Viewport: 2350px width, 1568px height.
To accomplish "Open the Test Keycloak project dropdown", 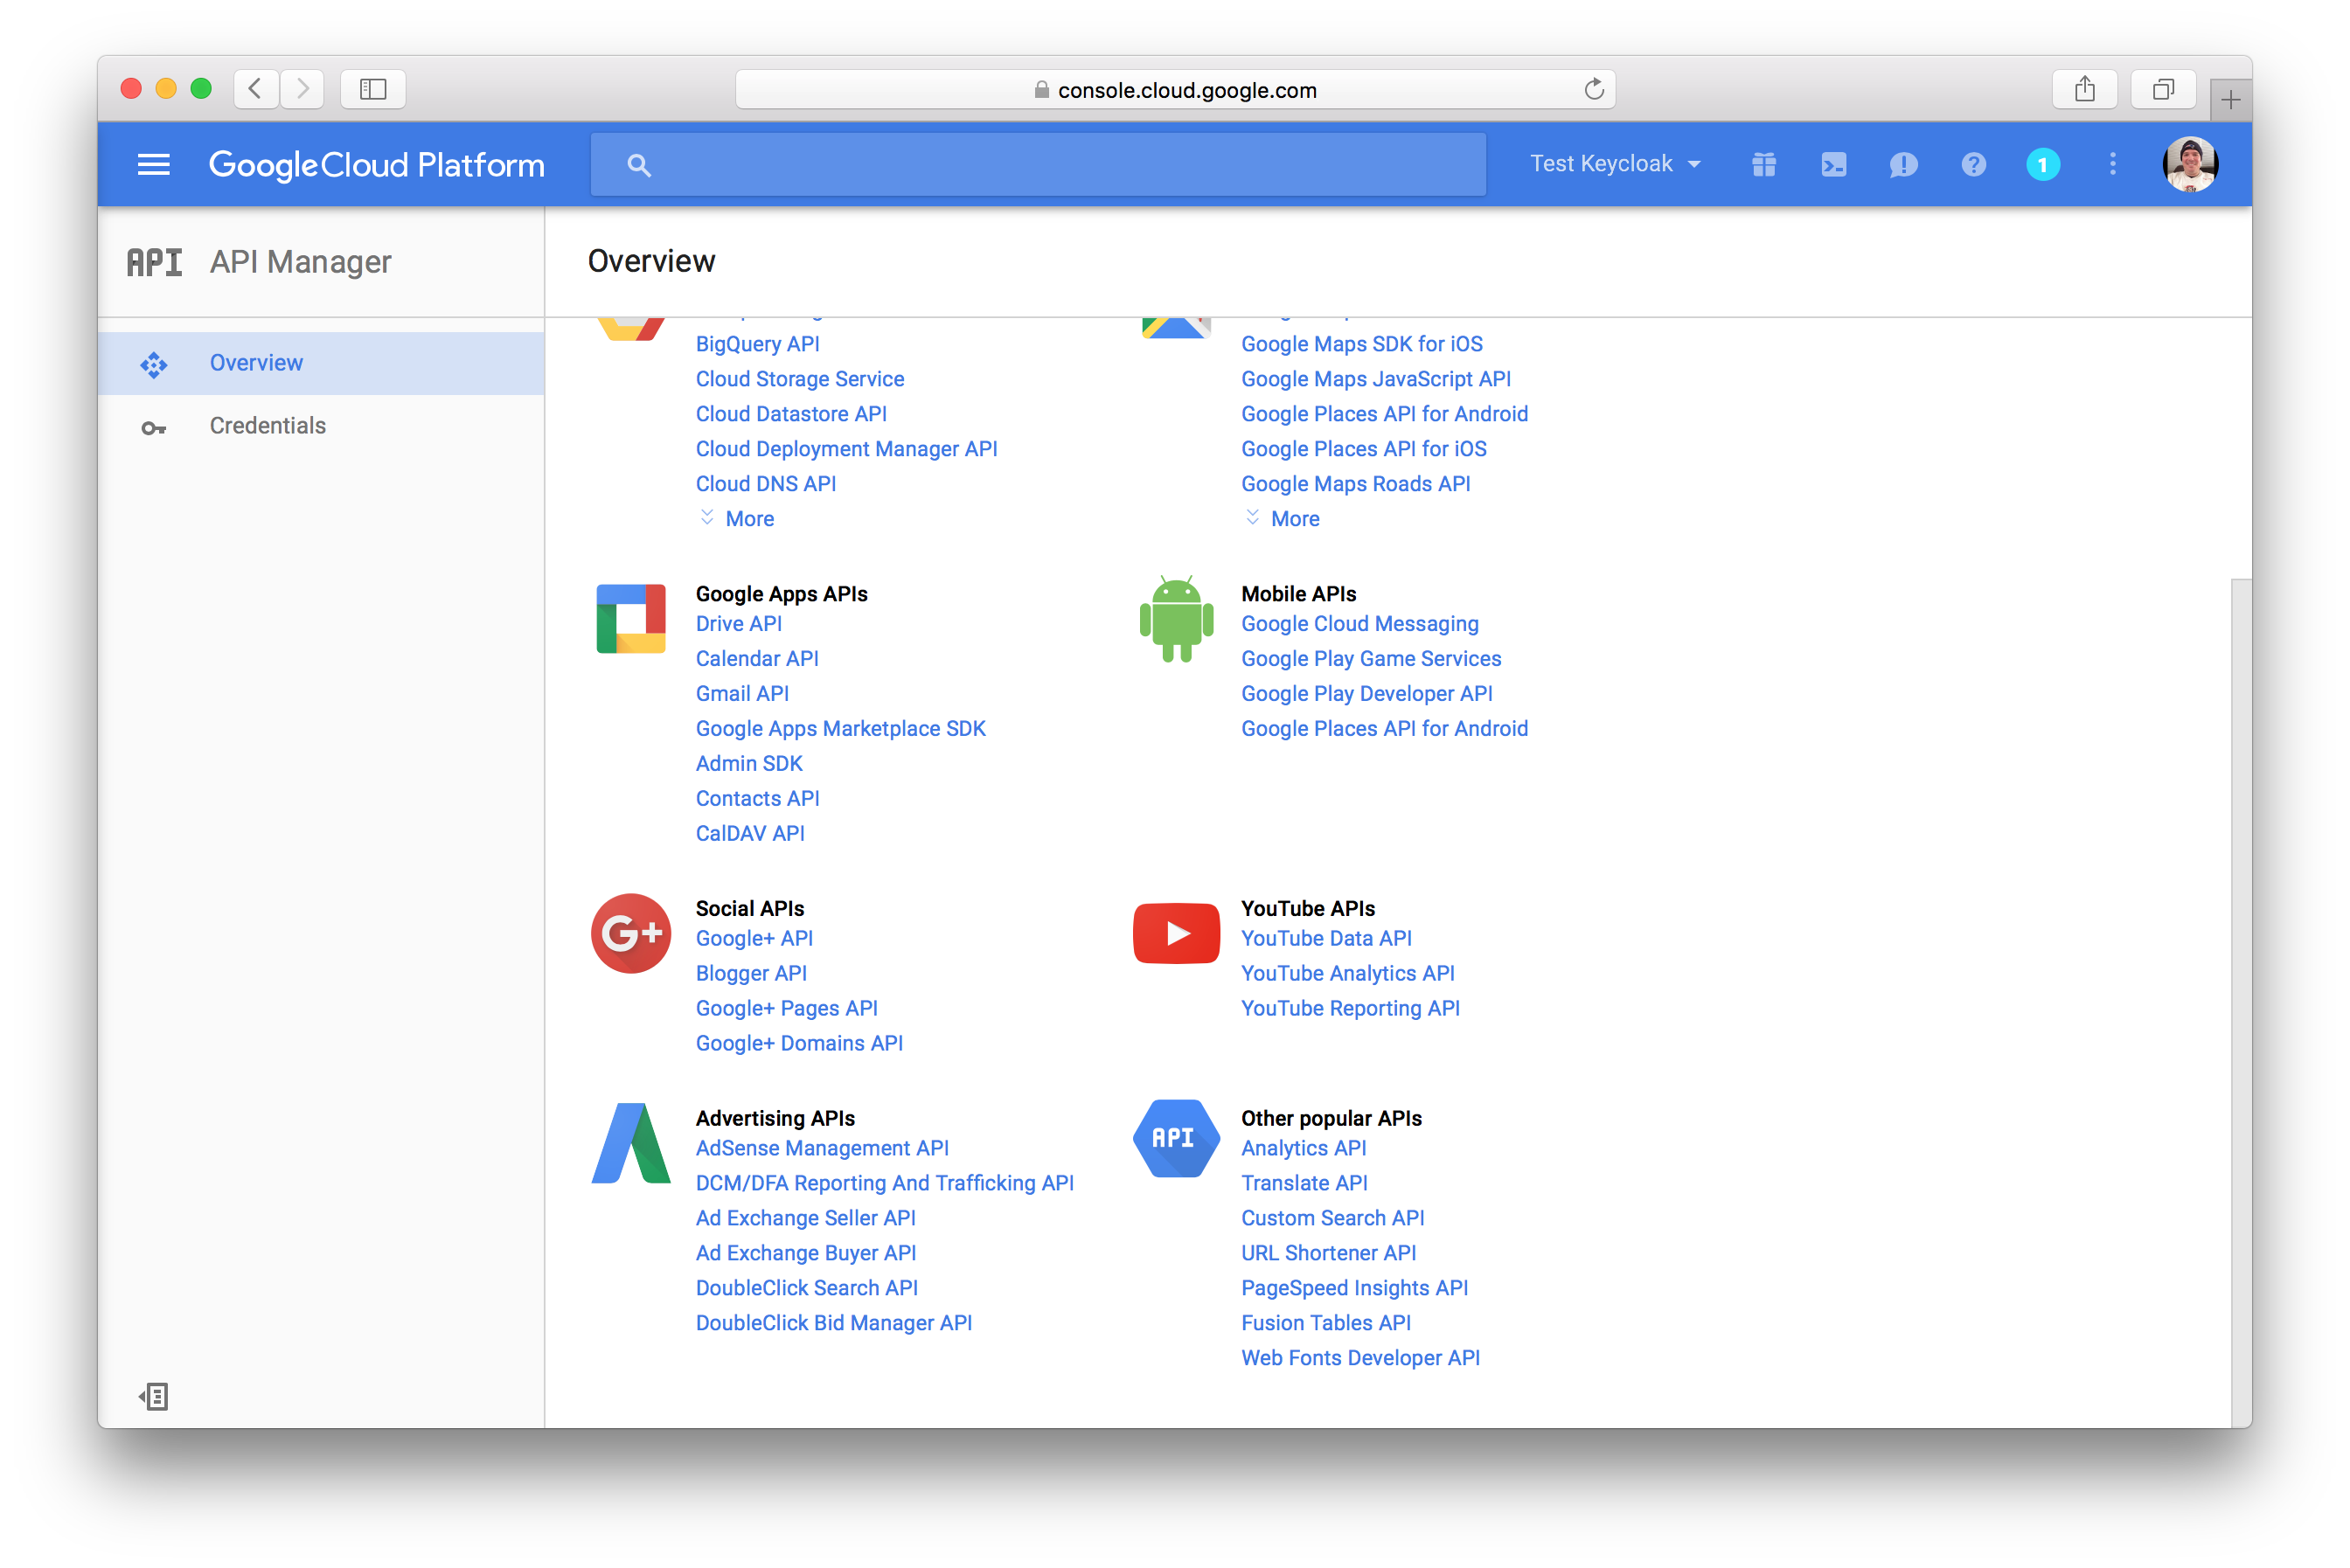I will click(1614, 164).
